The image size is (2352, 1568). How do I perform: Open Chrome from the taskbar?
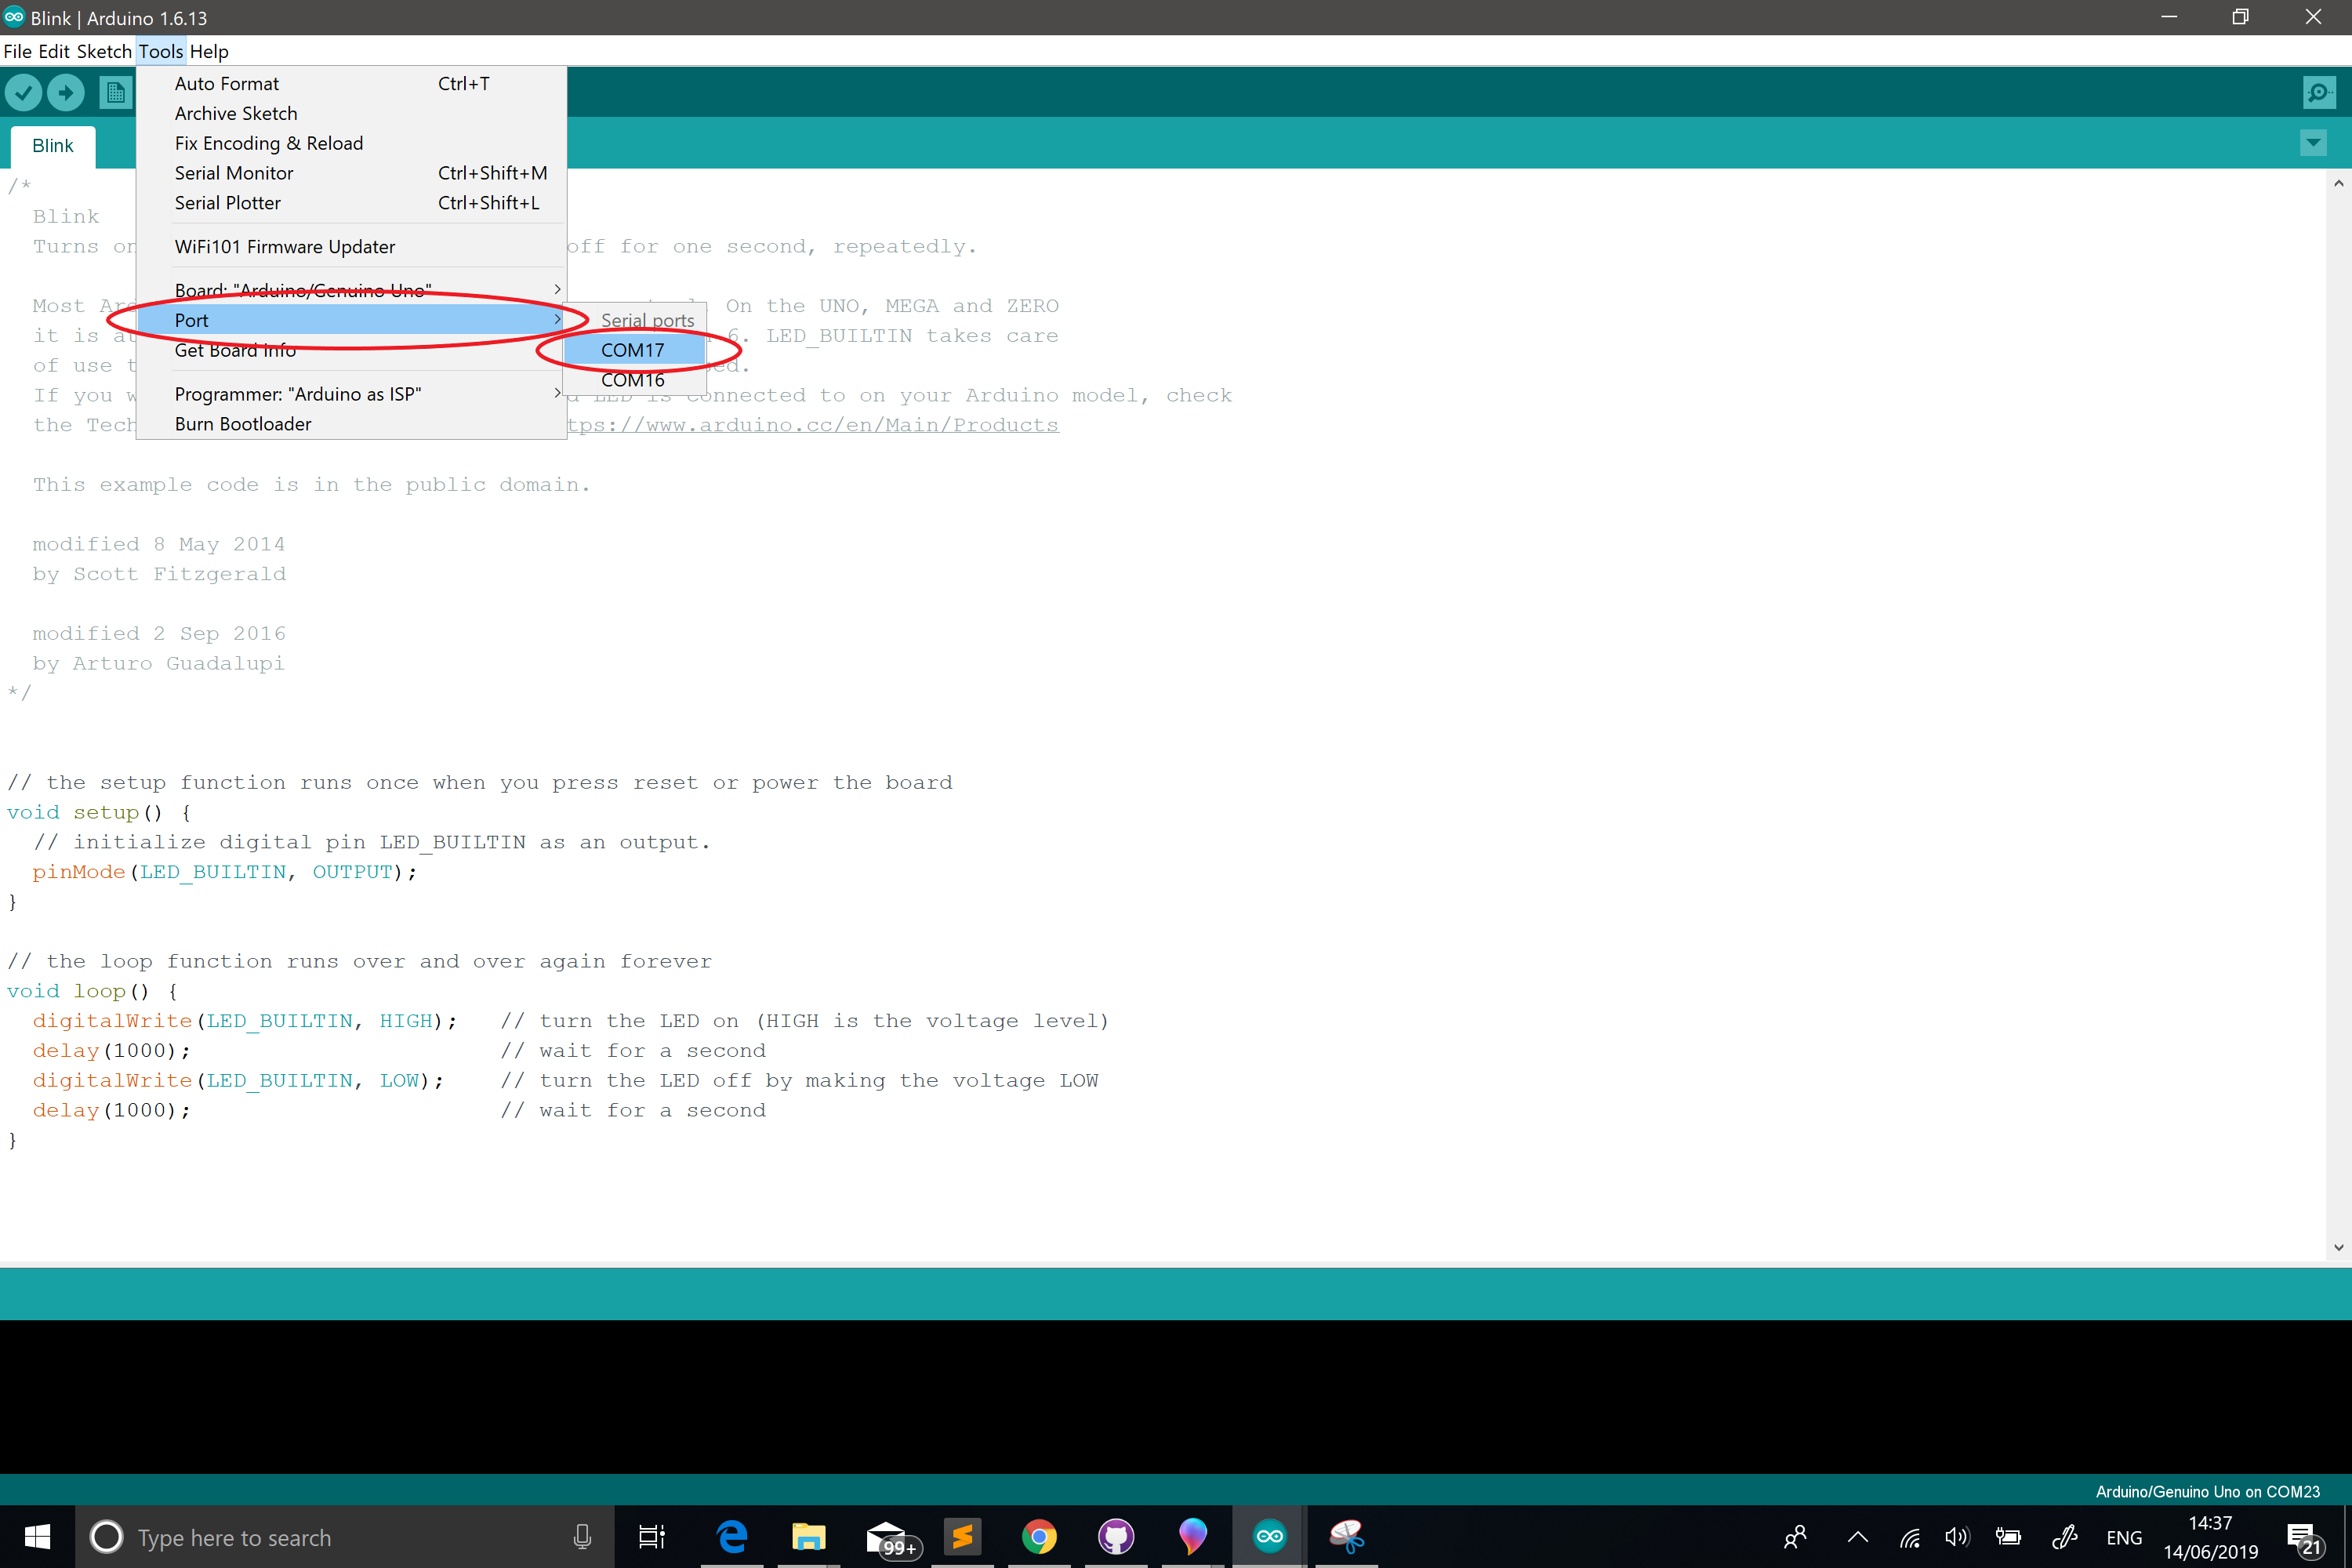pyautogui.click(x=1039, y=1536)
